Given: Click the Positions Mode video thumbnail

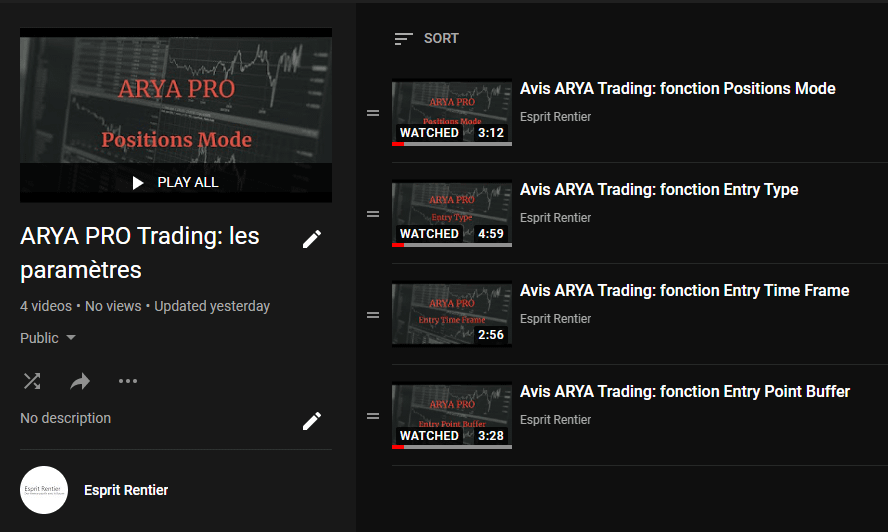Looking at the screenshot, I should tap(452, 112).
